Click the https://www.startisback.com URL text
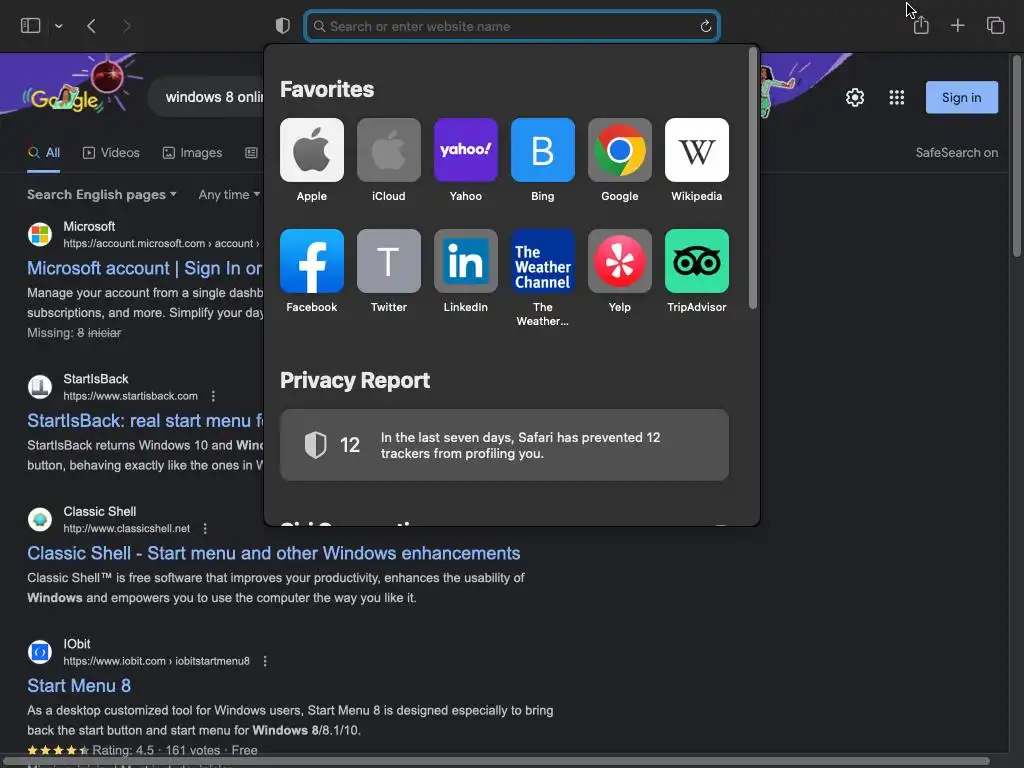 pyautogui.click(x=131, y=396)
